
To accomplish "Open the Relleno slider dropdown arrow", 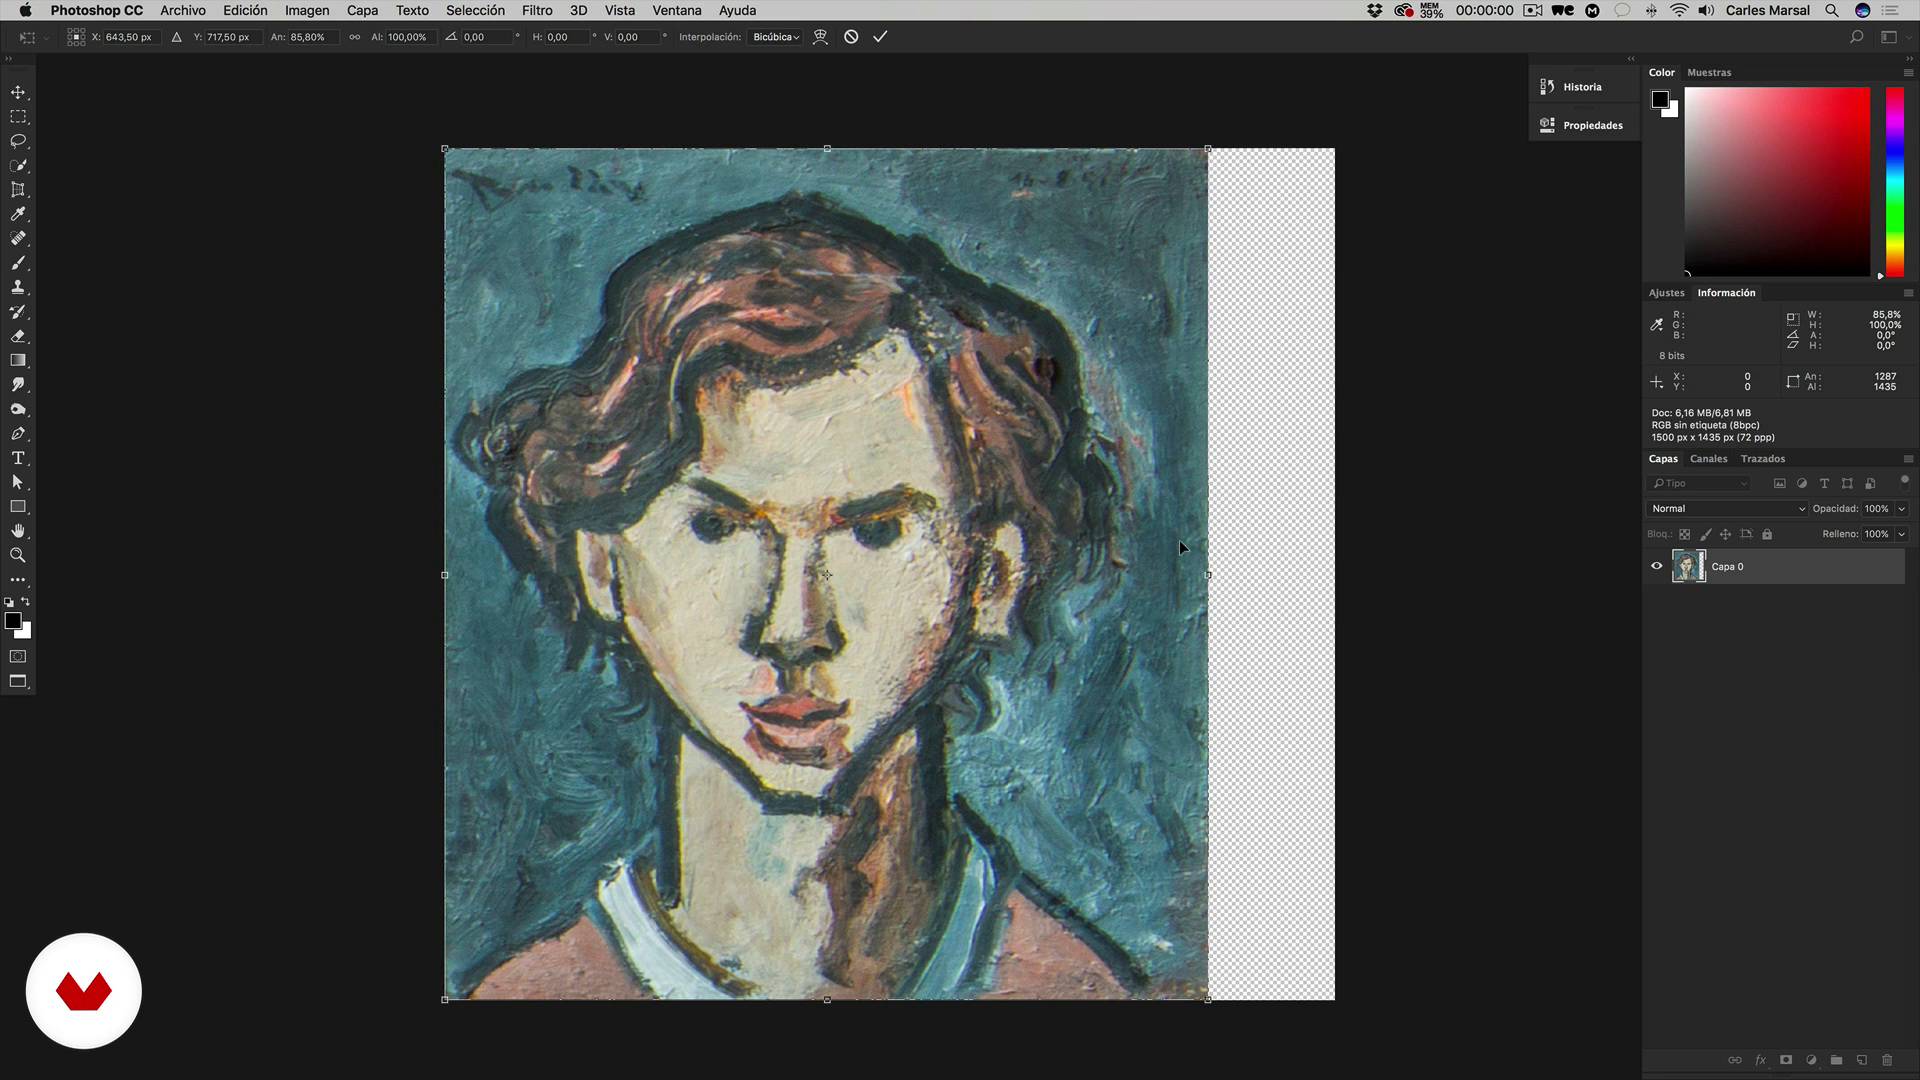I will click(1902, 534).
